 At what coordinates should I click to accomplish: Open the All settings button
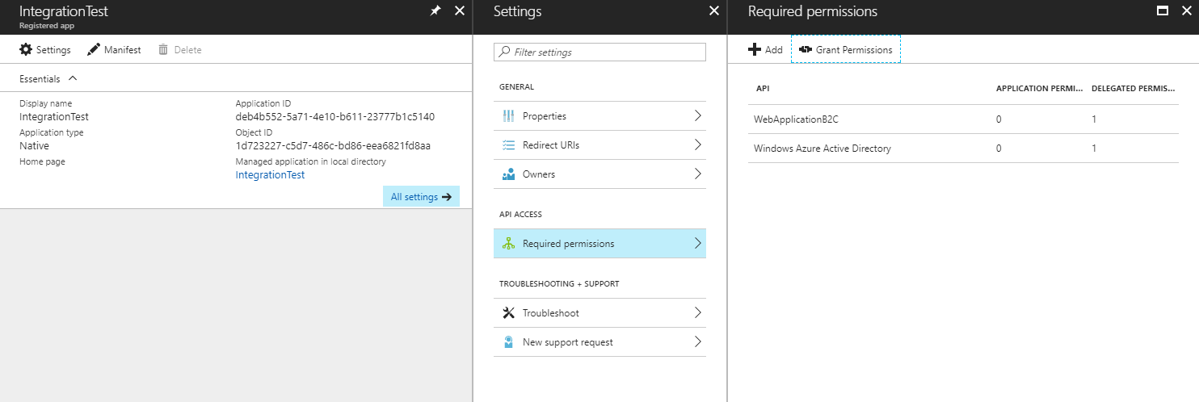(x=421, y=197)
